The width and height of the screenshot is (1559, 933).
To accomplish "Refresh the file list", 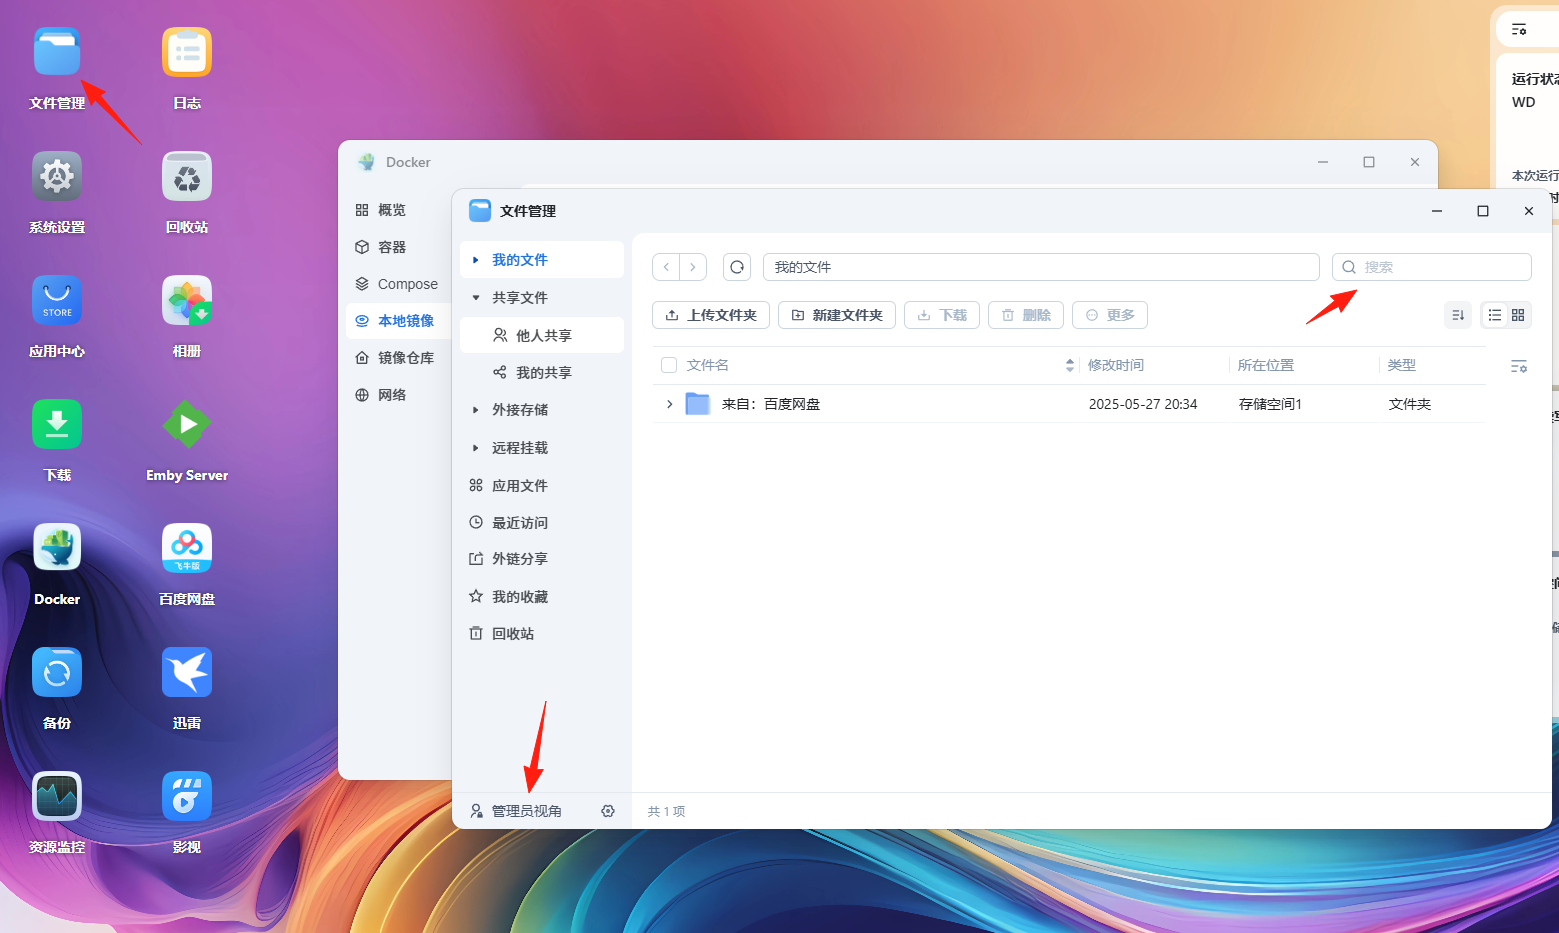I will (x=737, y=267).
